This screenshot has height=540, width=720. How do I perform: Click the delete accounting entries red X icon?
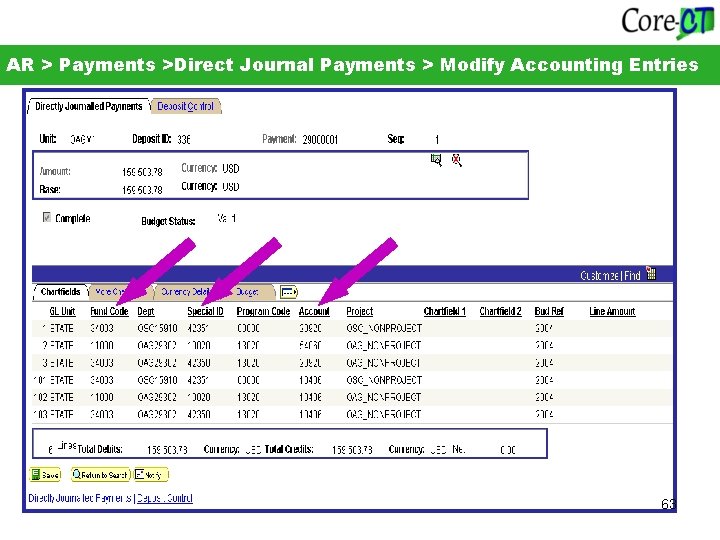pyautogui.click(x=456, y=160)
